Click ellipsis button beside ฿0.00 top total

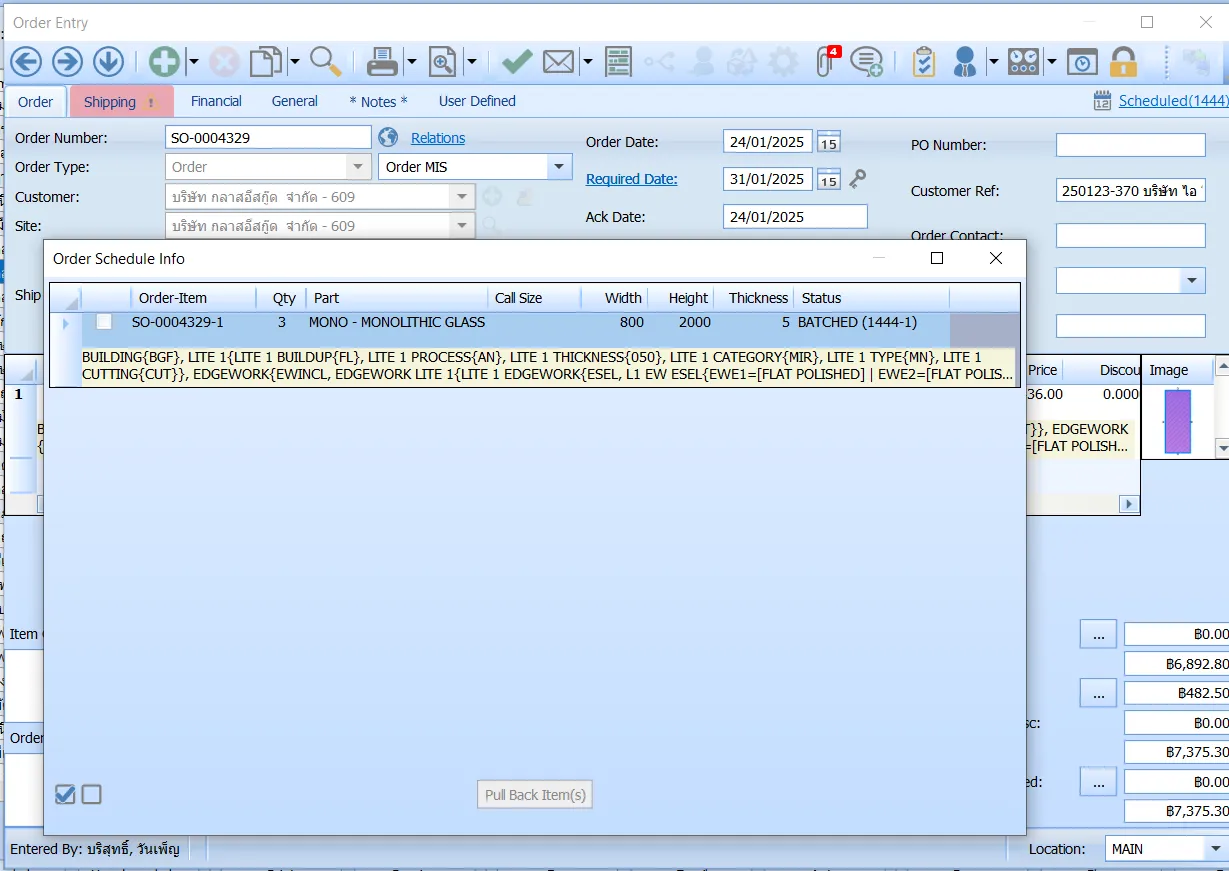[1098, 634]
